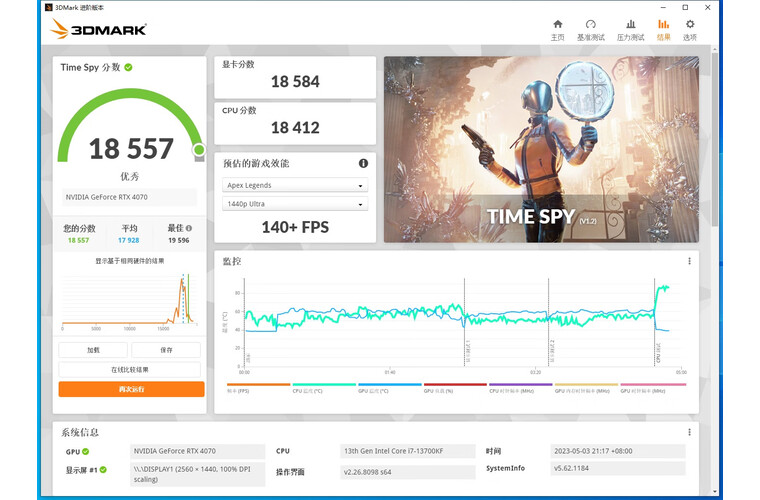Switch to the 结果 results tab
Image resolution: width=760 pixels, height=500 pixels.
coord(663,29)
